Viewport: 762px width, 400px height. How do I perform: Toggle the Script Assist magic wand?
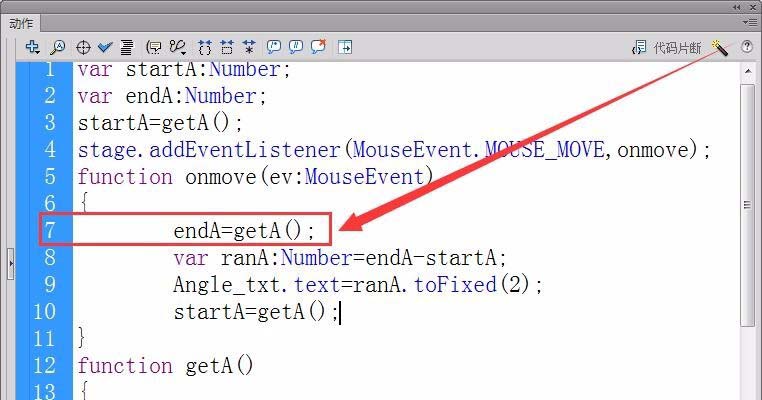click(x=720, y=48)
